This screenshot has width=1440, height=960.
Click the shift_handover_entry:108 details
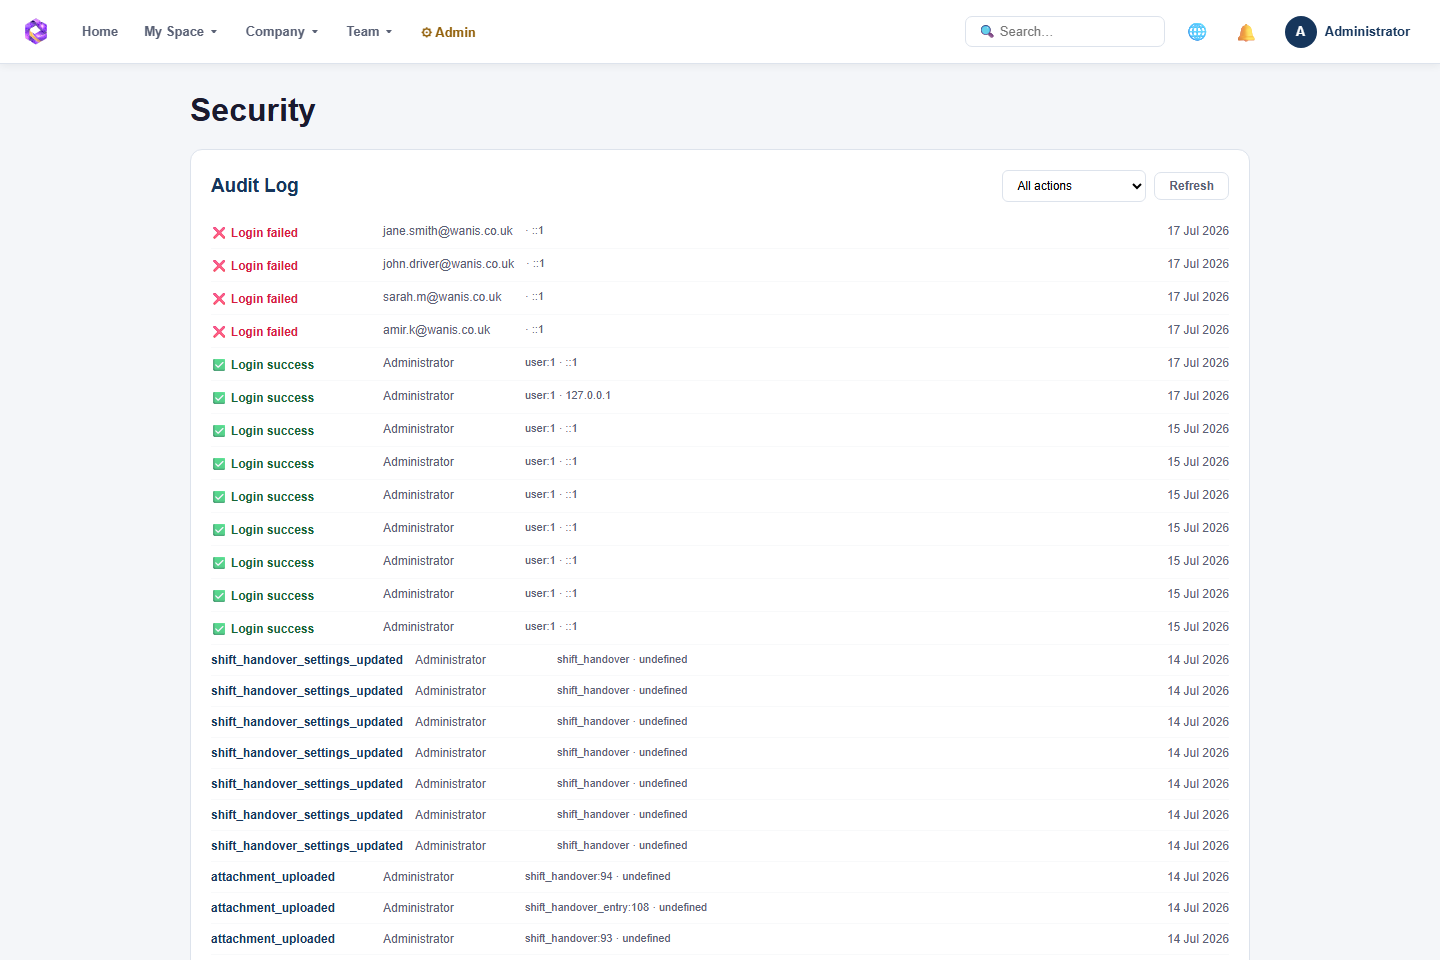coord(616,908)
